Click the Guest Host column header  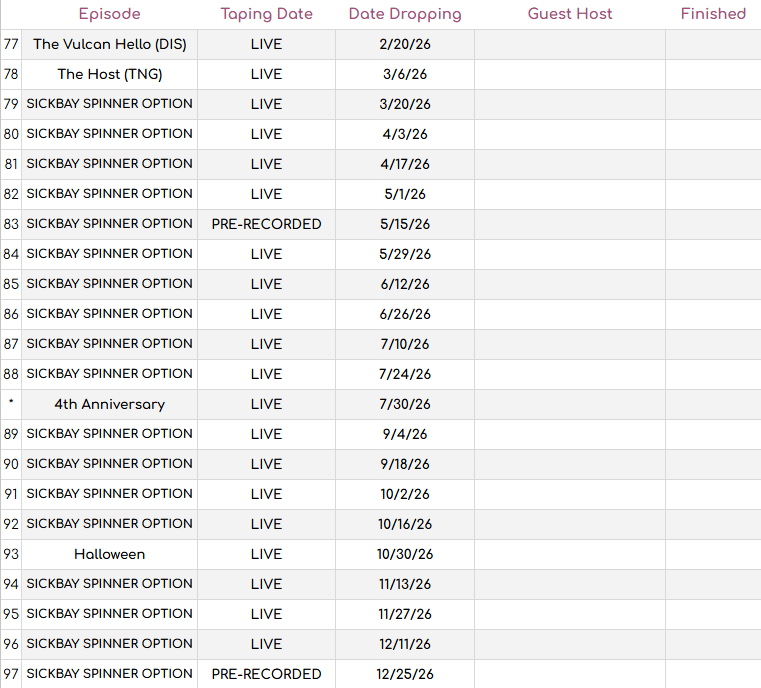click(x=570, y=14)
